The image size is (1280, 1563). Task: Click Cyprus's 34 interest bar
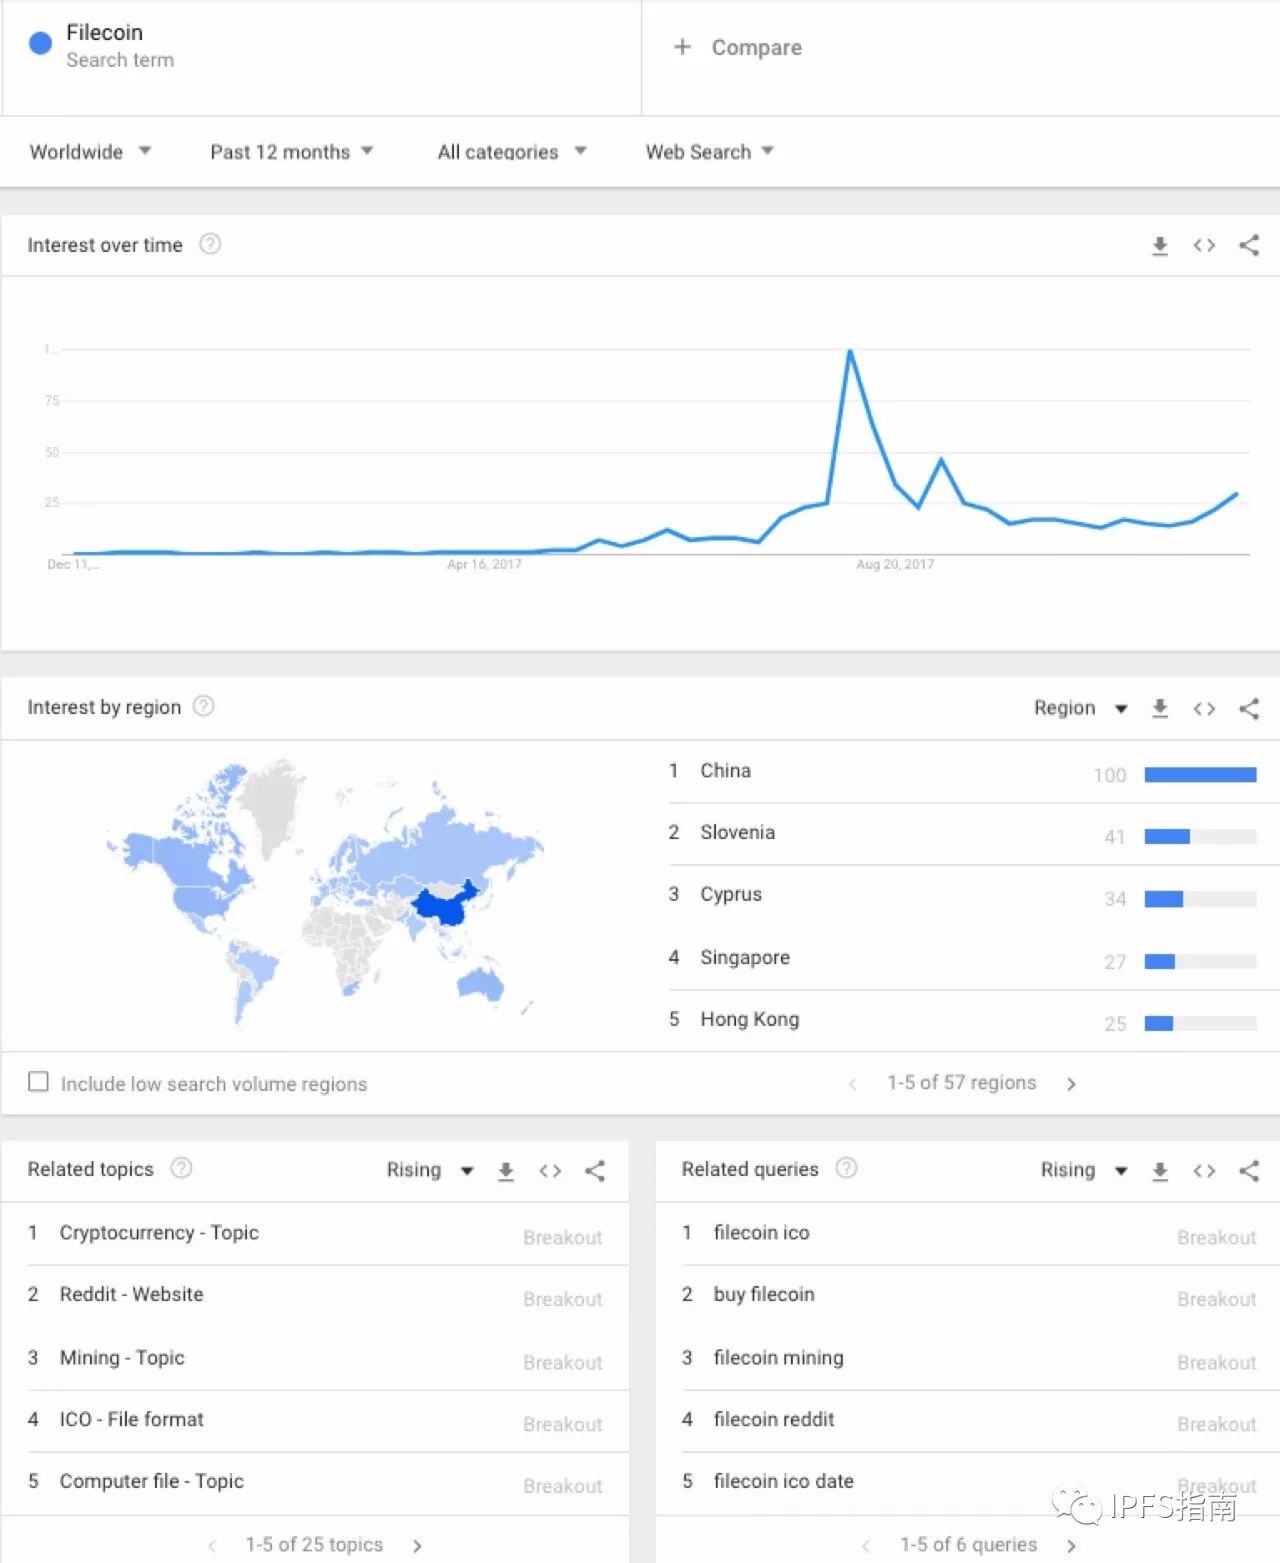pyautogui.click(x=1200, y=899)
